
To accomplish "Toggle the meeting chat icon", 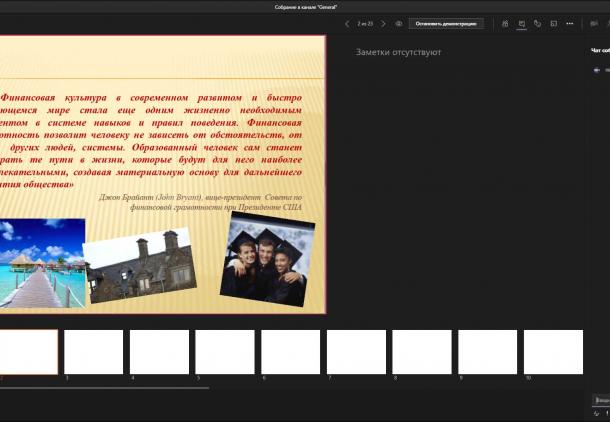I will pyautogui.click(x=521, y=23).
